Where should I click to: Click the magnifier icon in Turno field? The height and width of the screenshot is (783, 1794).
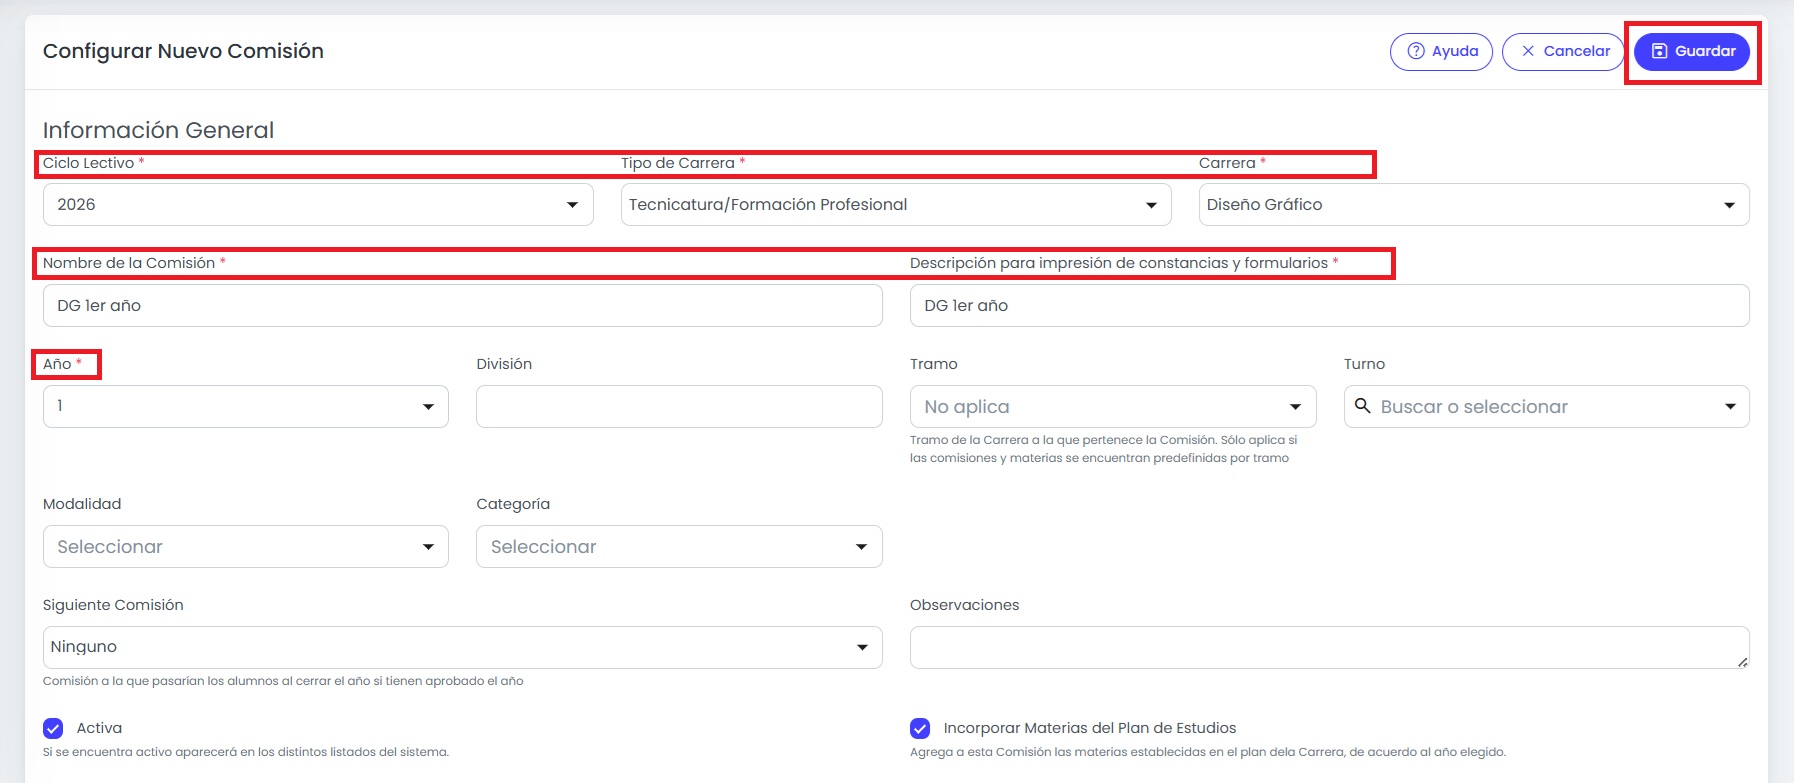pyautogui.click(x=1362, y=406)
